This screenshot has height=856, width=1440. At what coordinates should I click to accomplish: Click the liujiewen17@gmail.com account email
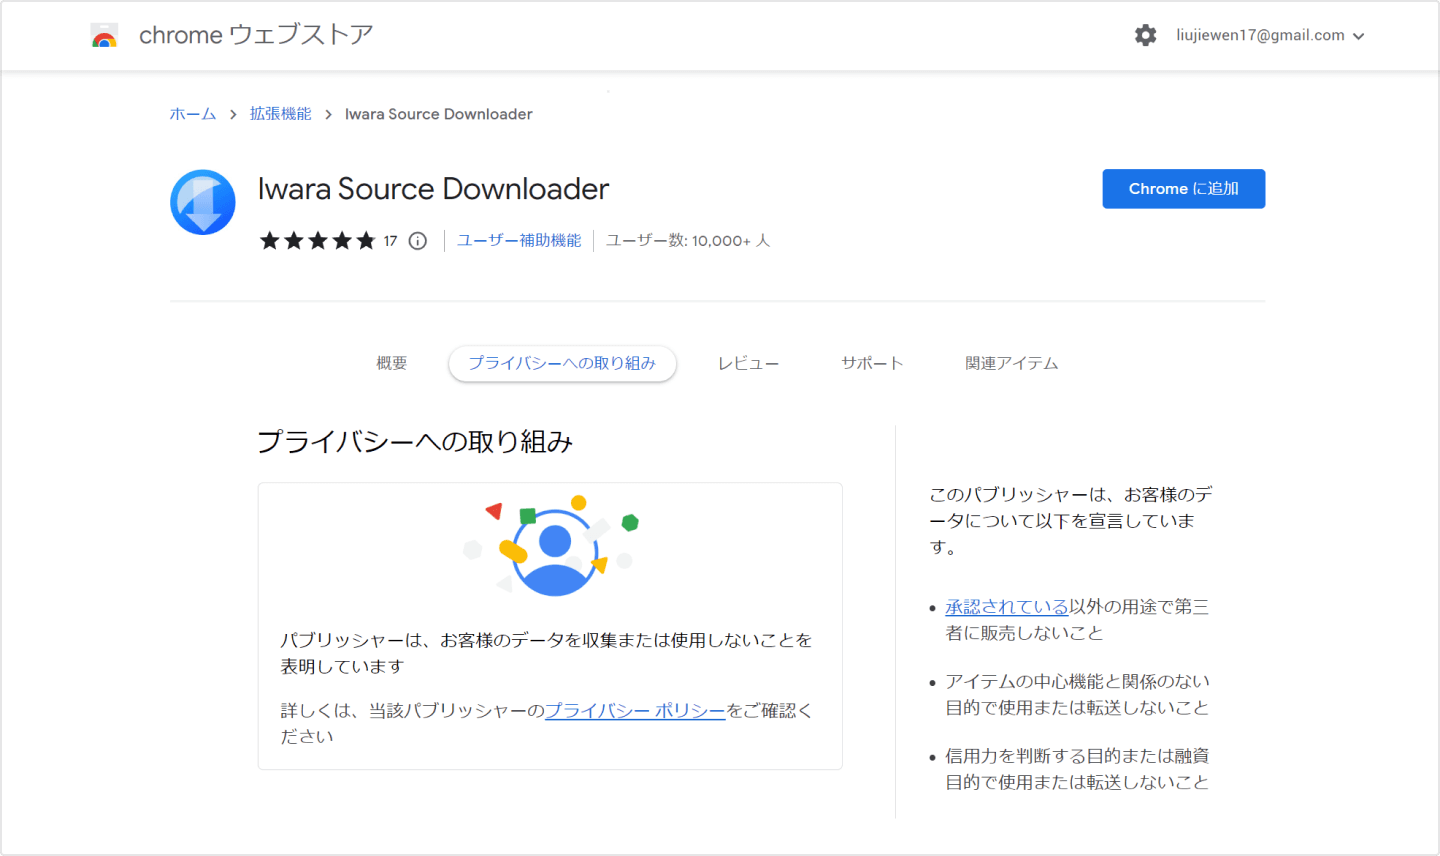coord(1260,35)
